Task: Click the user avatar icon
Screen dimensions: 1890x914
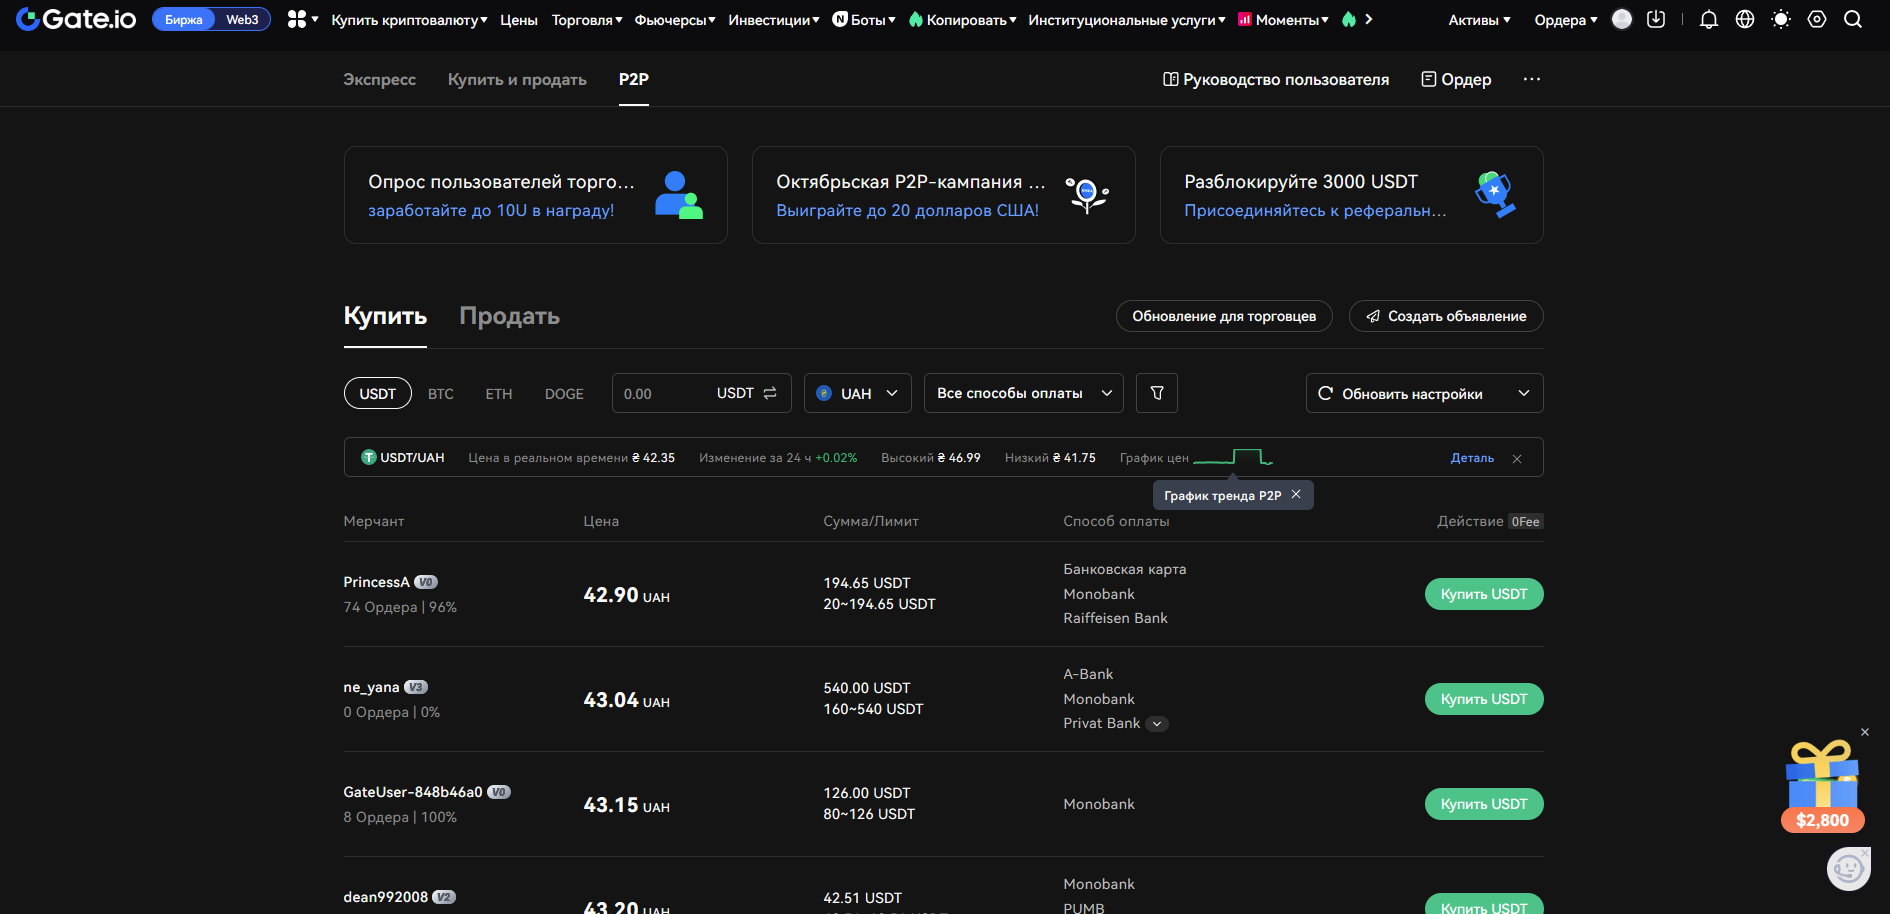Action: point(1622,19)
